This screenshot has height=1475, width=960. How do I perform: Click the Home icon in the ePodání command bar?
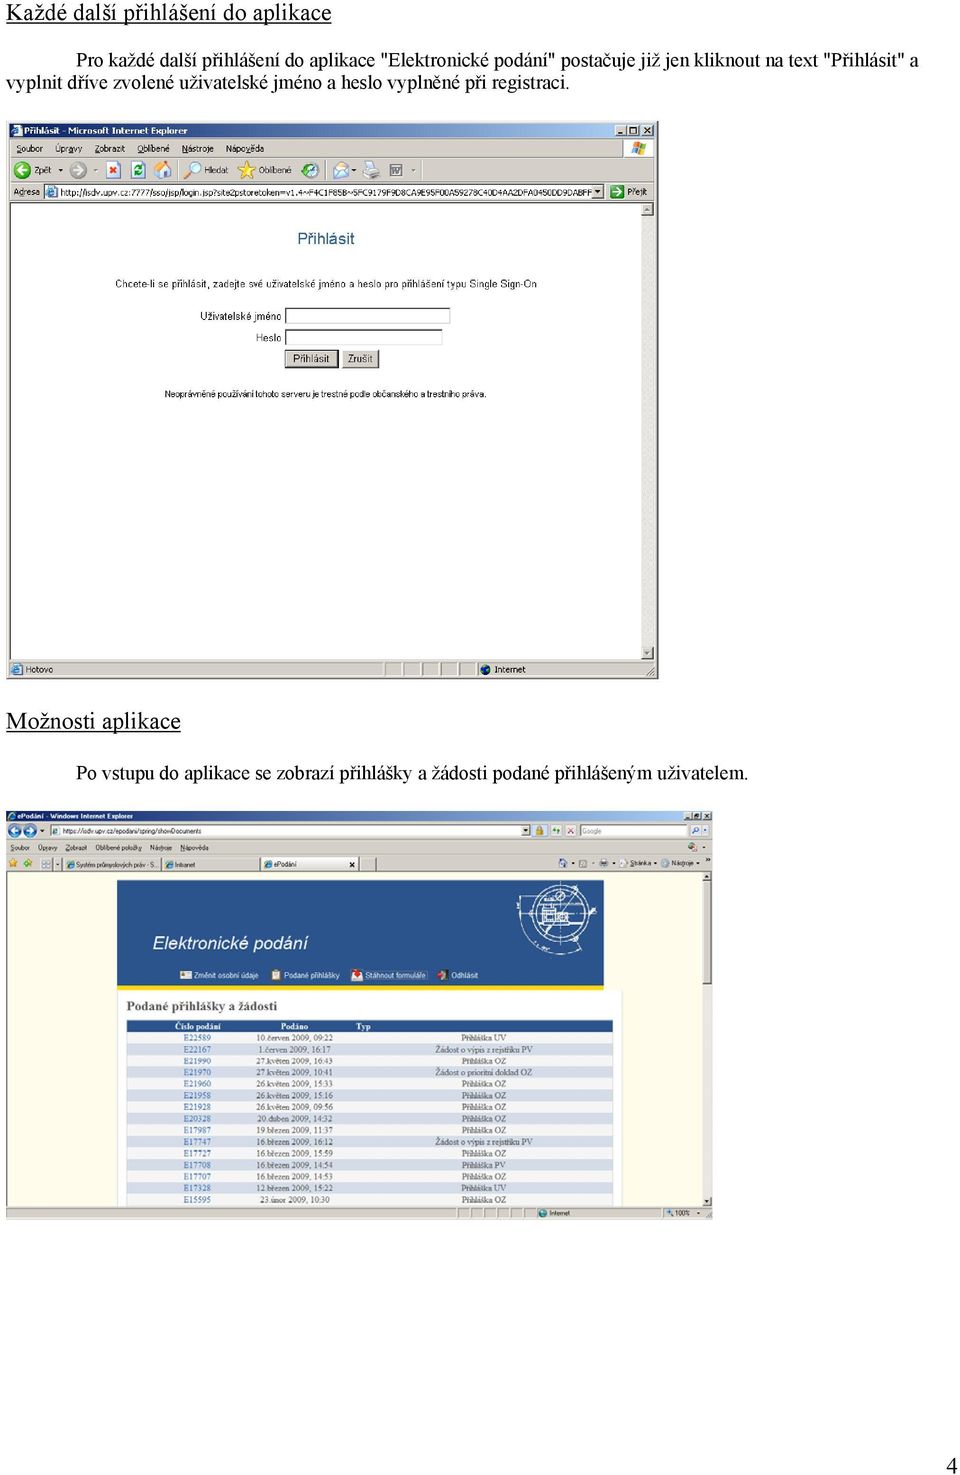pos(562,863)
